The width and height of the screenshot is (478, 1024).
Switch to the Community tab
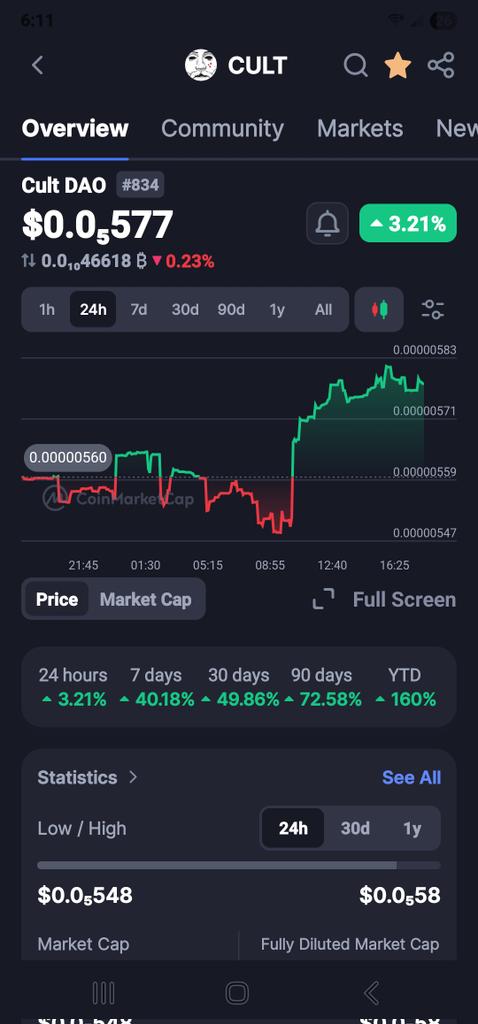pos(223,129)
